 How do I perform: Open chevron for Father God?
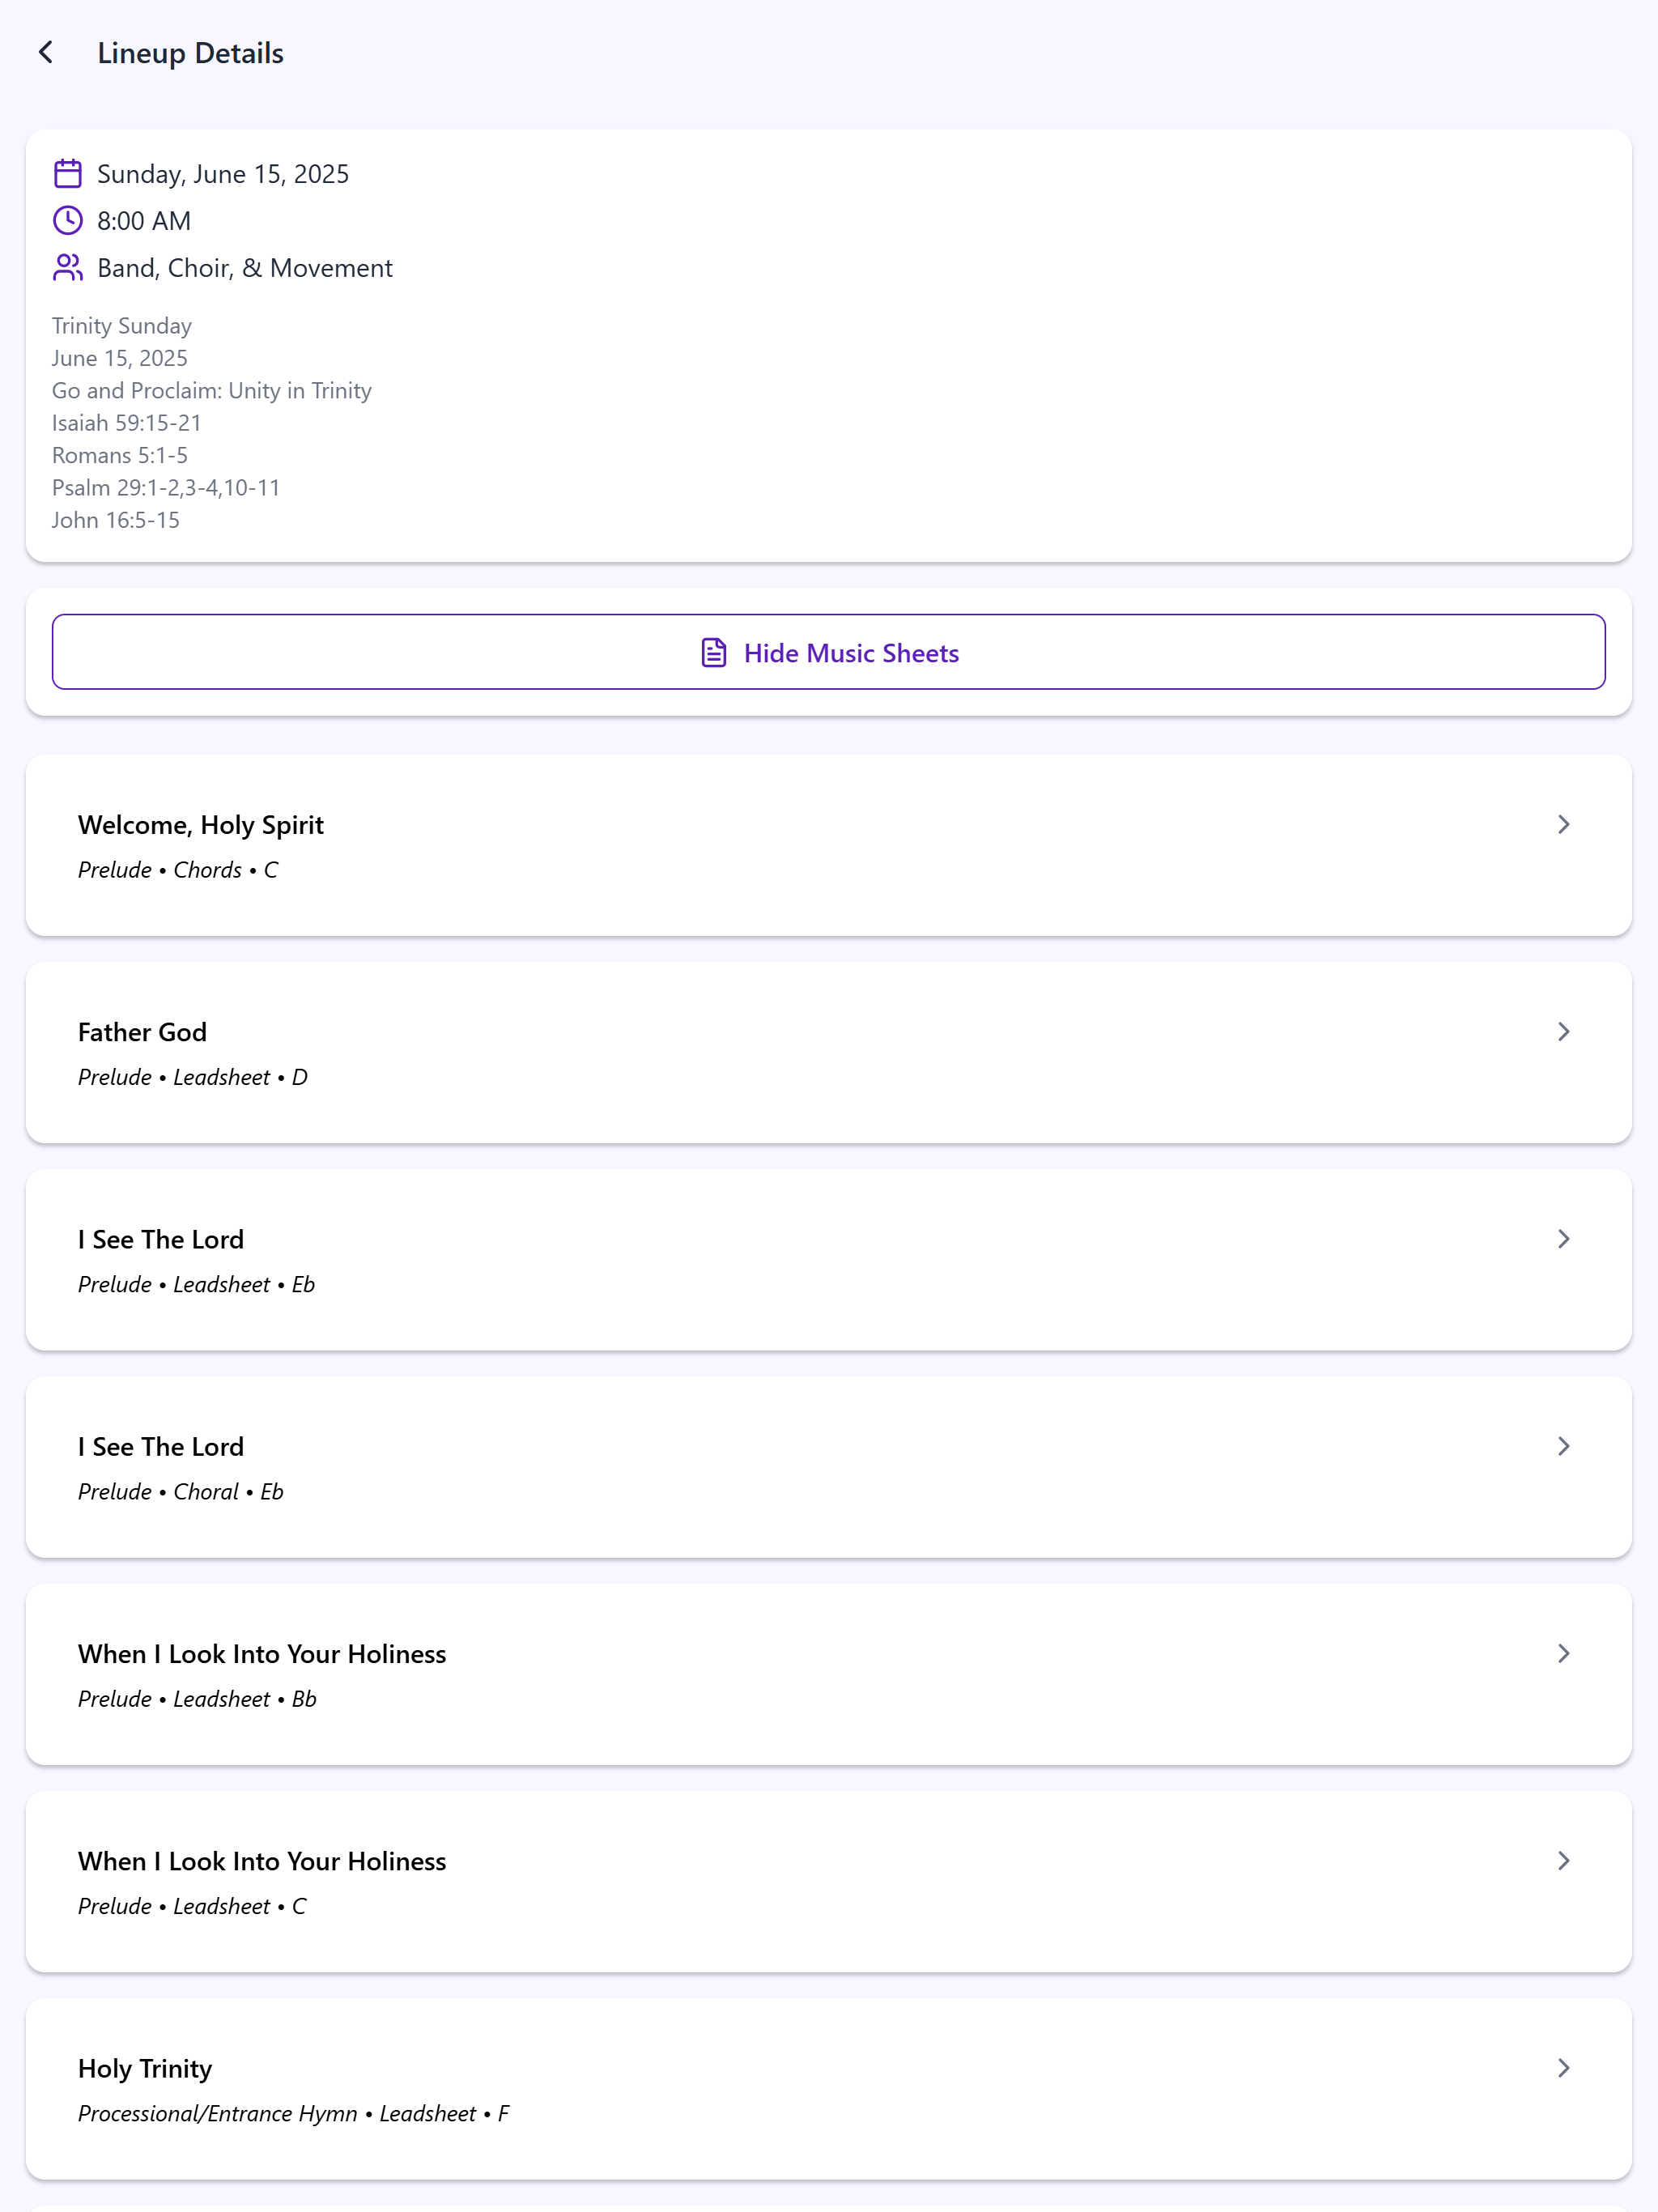[1563, 1031]
